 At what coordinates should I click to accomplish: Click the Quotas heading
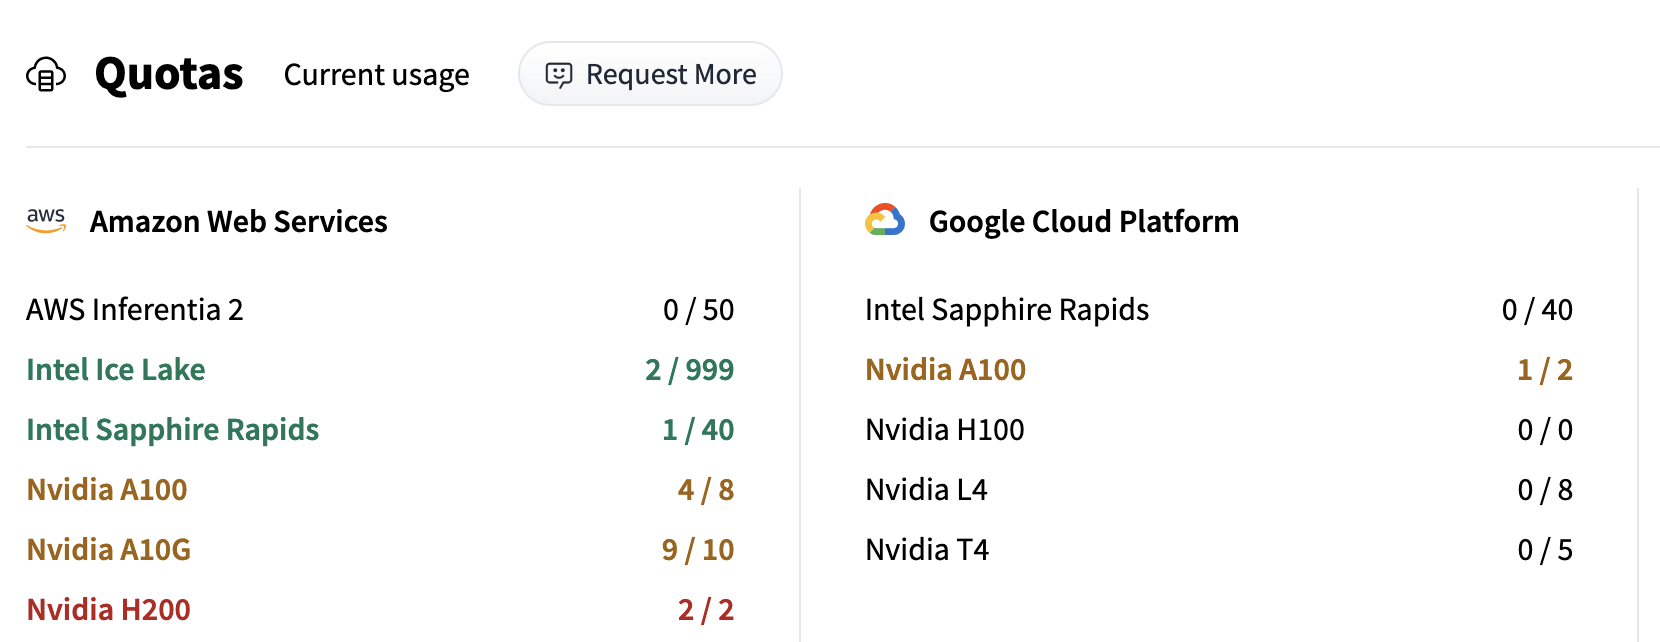click(169, 74)
